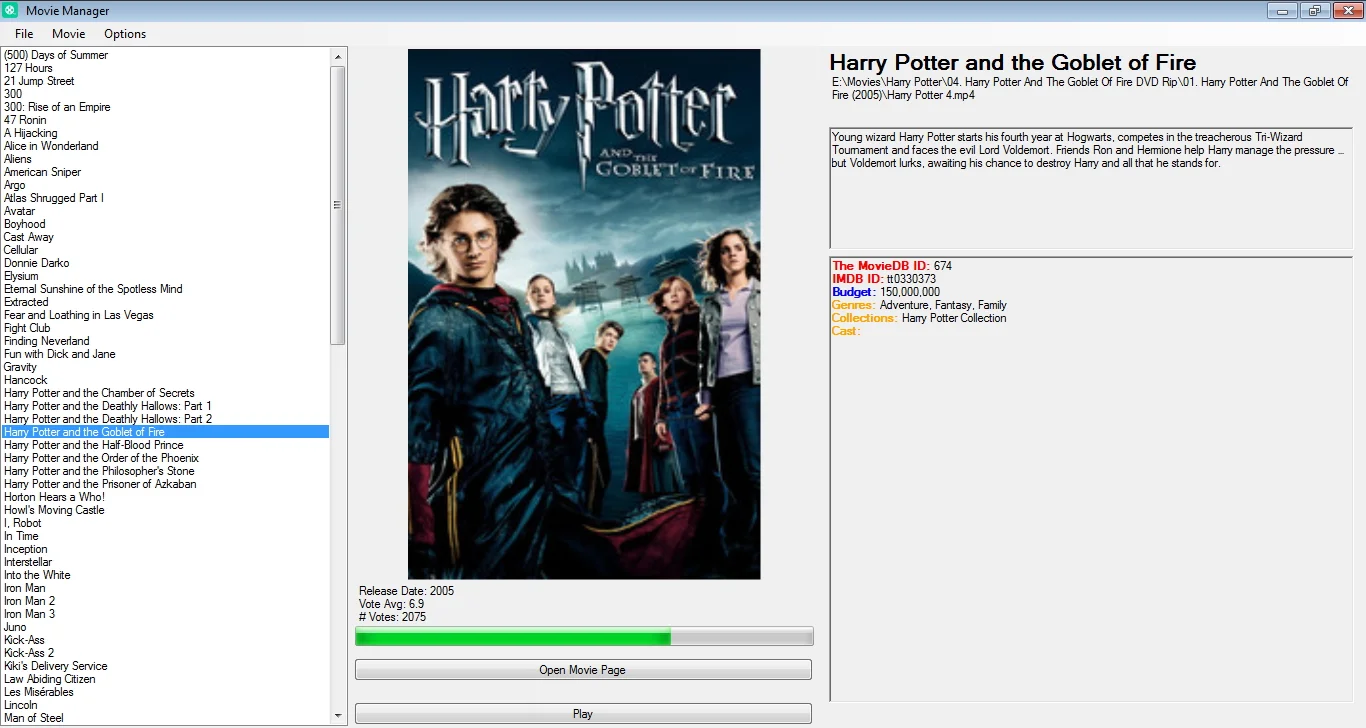Select "Elysium" in movie list
This screenshot has width=1366, height=728.
165,276
